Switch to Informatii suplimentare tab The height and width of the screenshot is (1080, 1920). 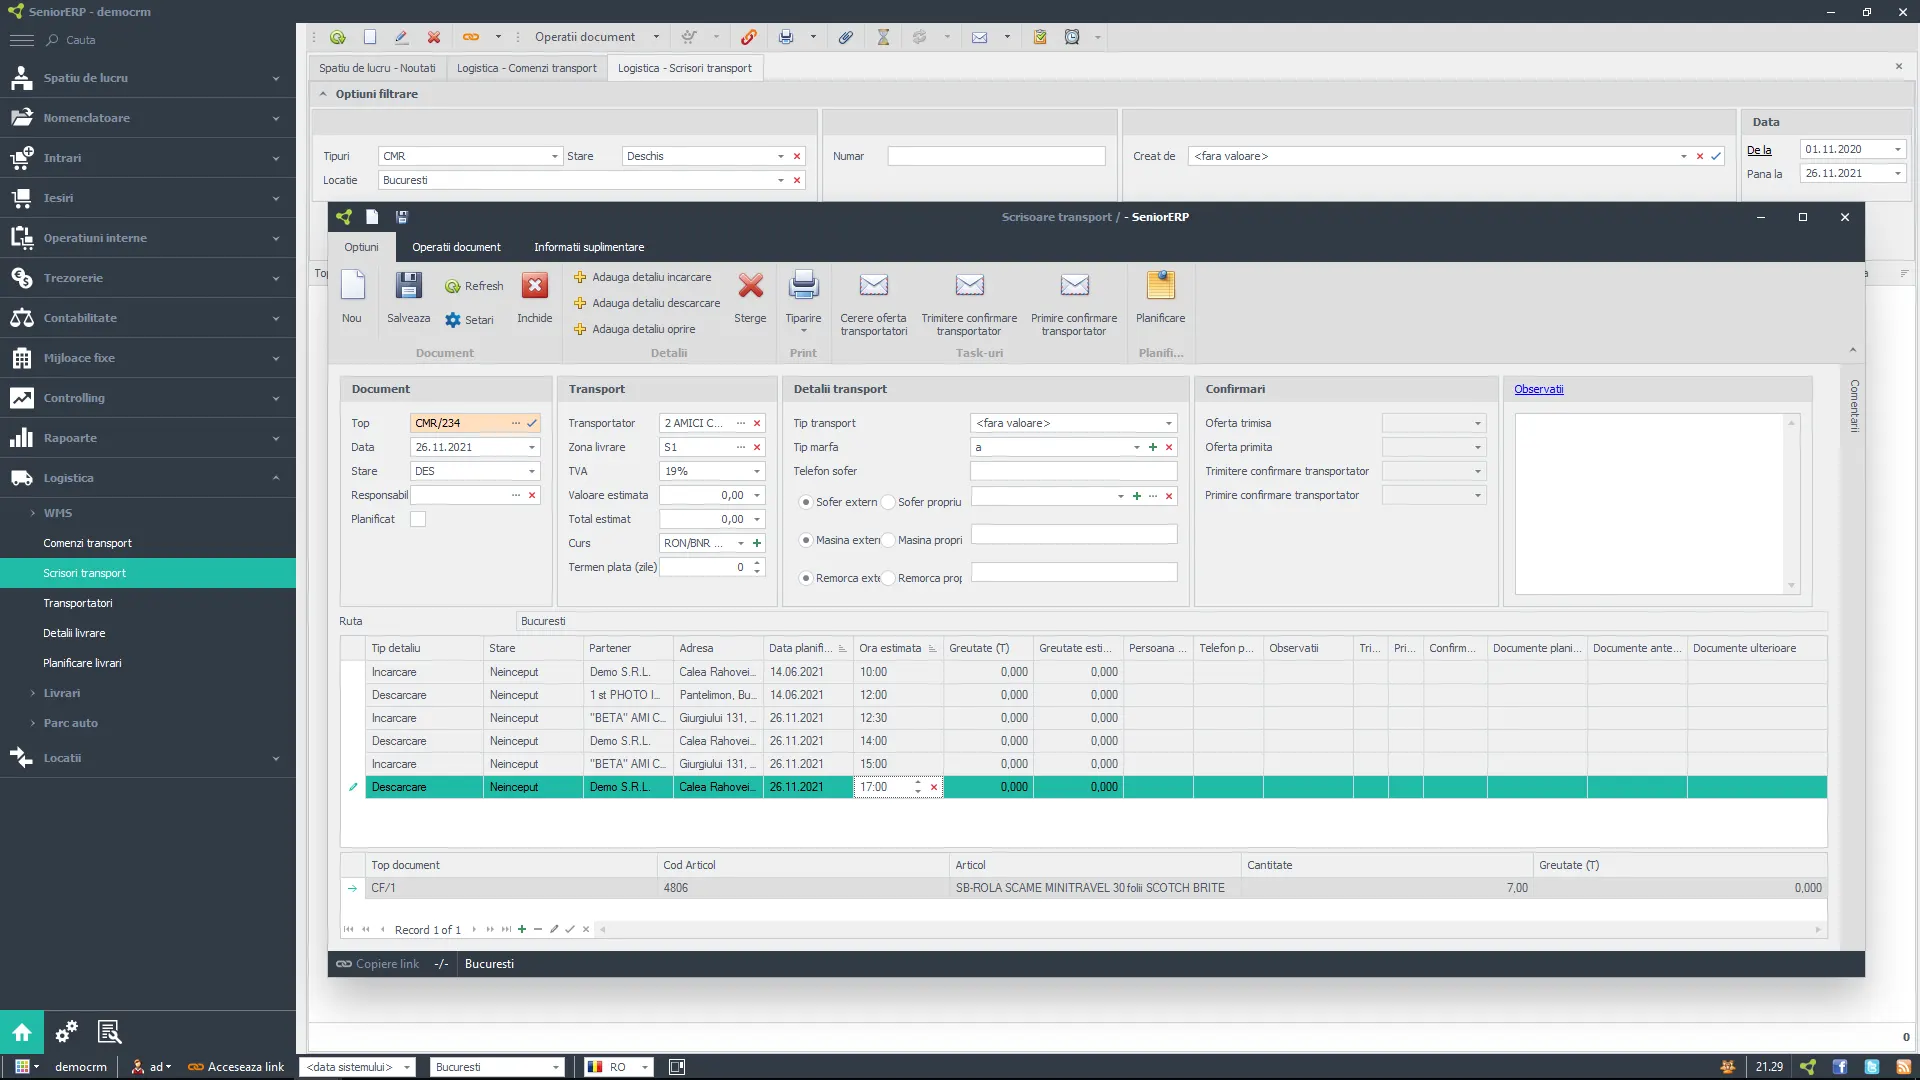[591, 247]
